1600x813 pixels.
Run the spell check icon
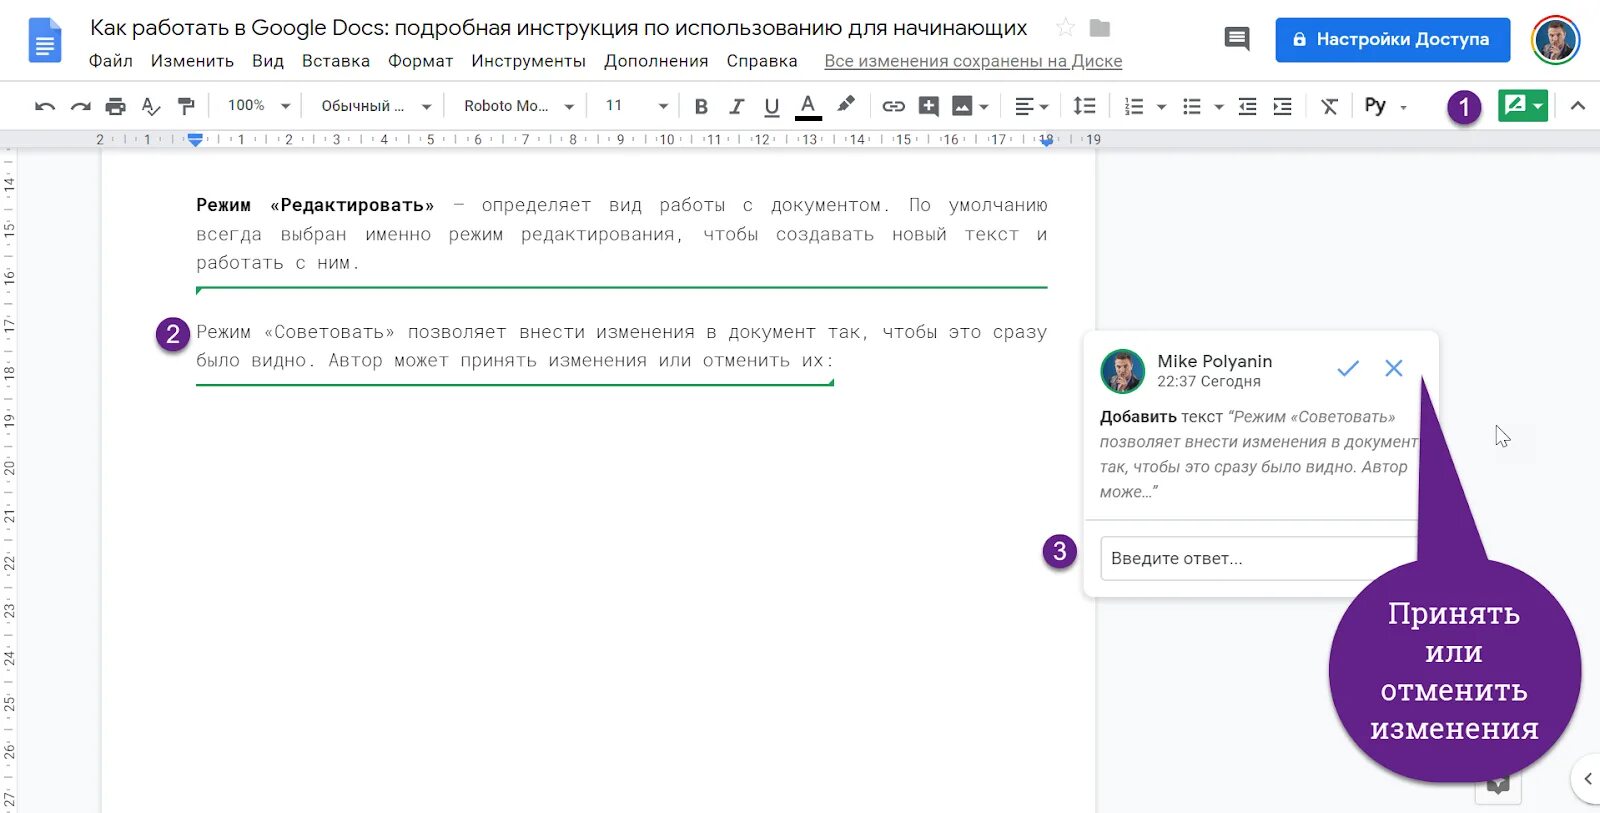[x=151, y=106]
